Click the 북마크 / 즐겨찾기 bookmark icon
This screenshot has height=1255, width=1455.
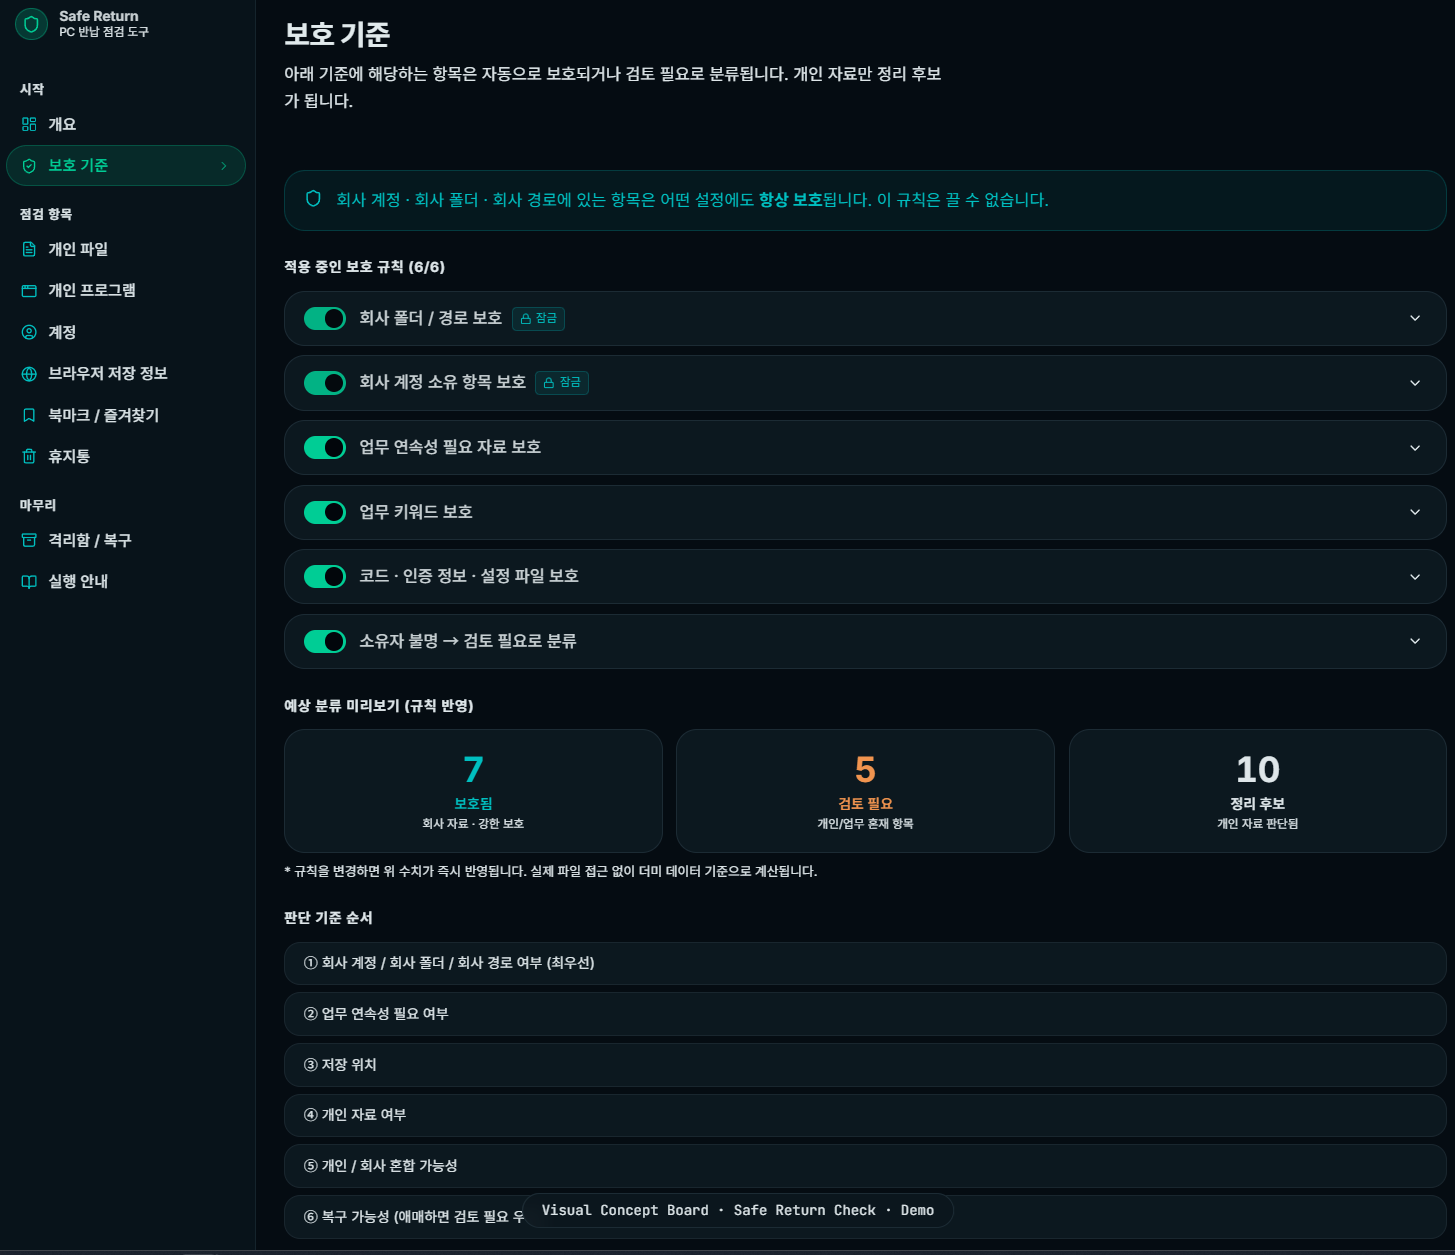pos(29,415)
